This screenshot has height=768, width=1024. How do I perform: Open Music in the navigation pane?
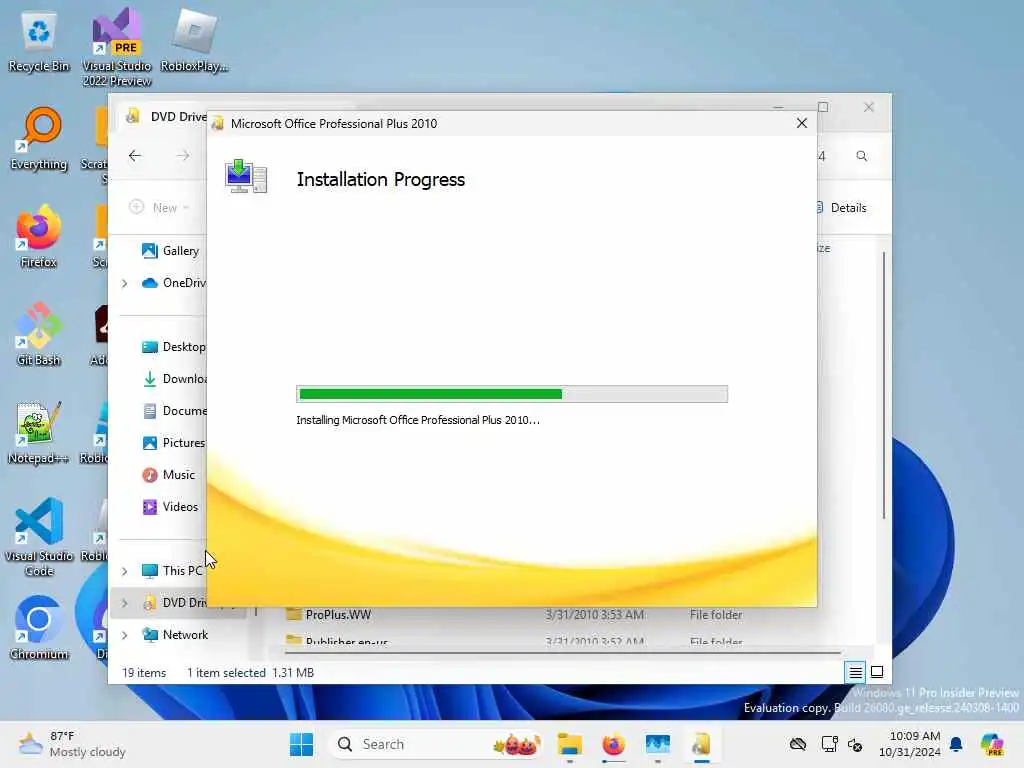[x=168, y=475]
